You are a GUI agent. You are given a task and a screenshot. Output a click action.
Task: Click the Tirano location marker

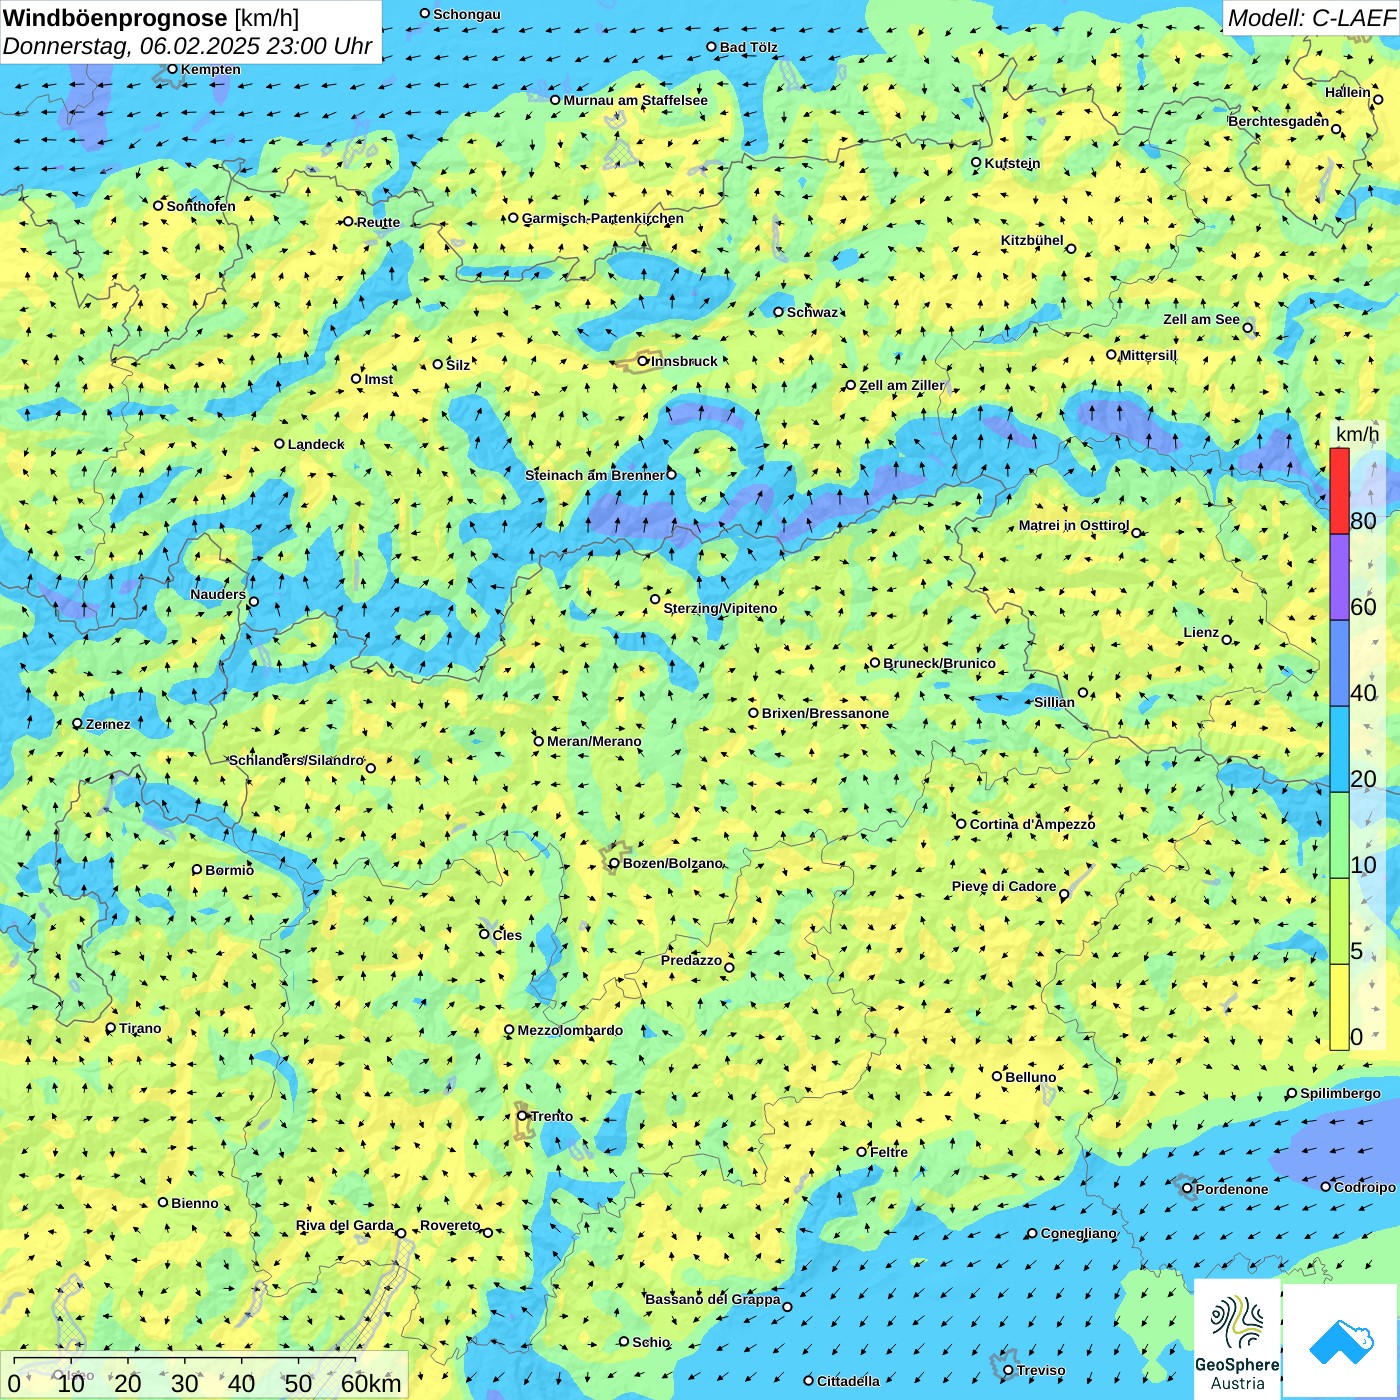[x=111, y=1028]
